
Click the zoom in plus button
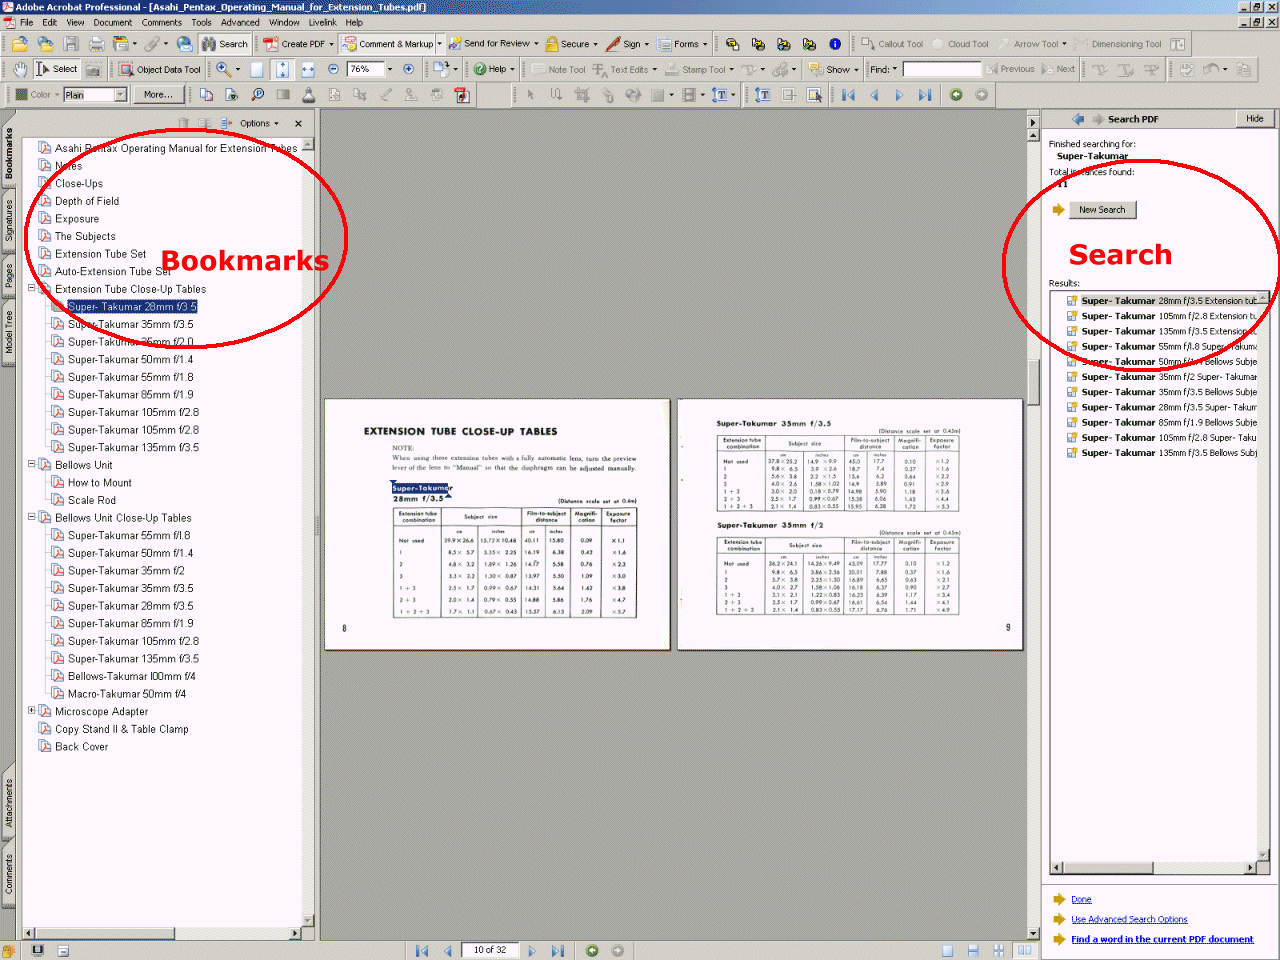tap(408, 69)
